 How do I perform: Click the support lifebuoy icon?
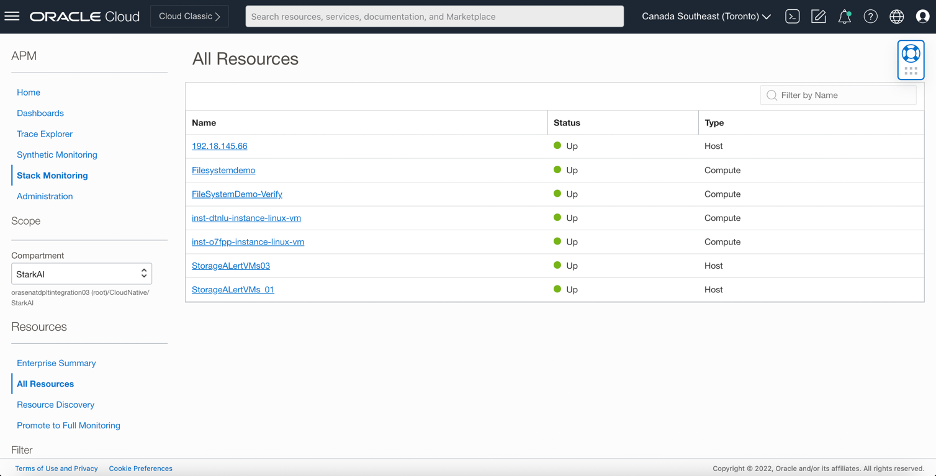[x=911, y=53]
